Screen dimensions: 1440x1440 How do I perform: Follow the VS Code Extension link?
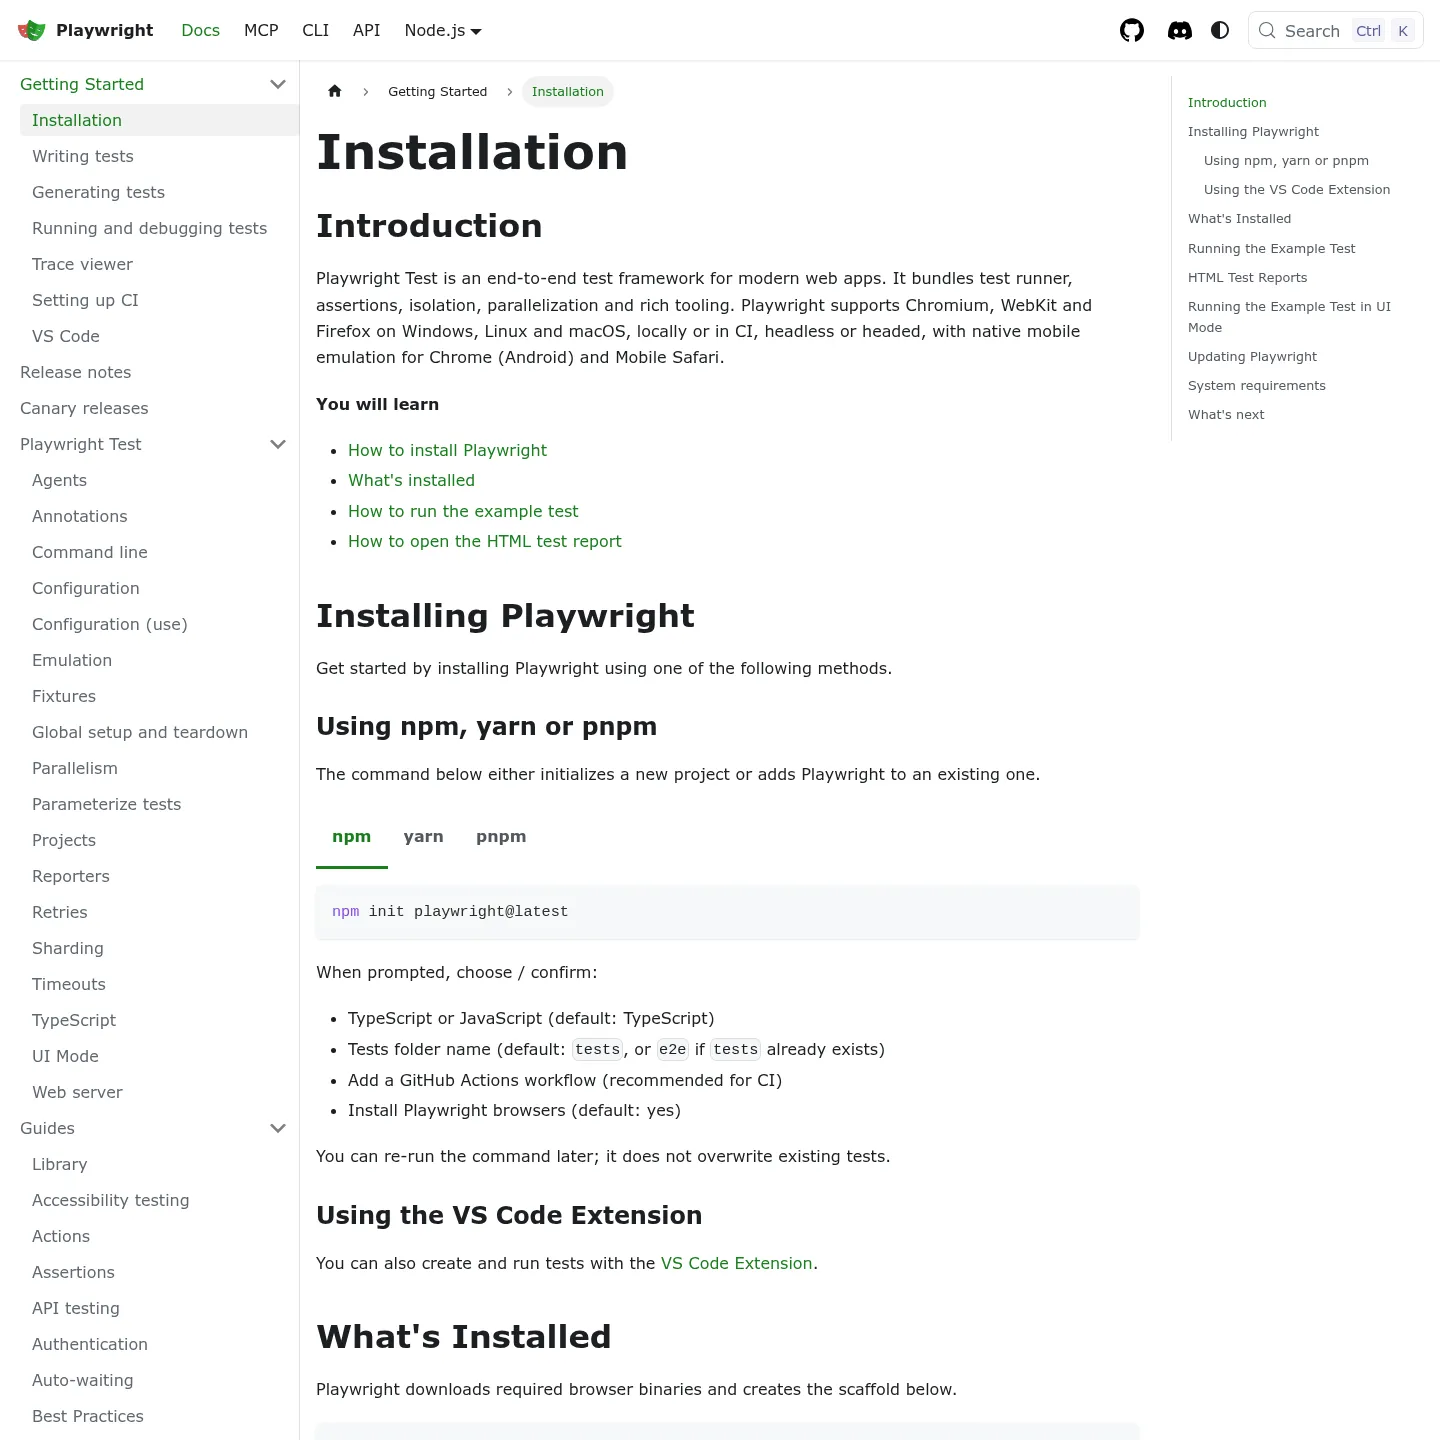(737, 1263)
